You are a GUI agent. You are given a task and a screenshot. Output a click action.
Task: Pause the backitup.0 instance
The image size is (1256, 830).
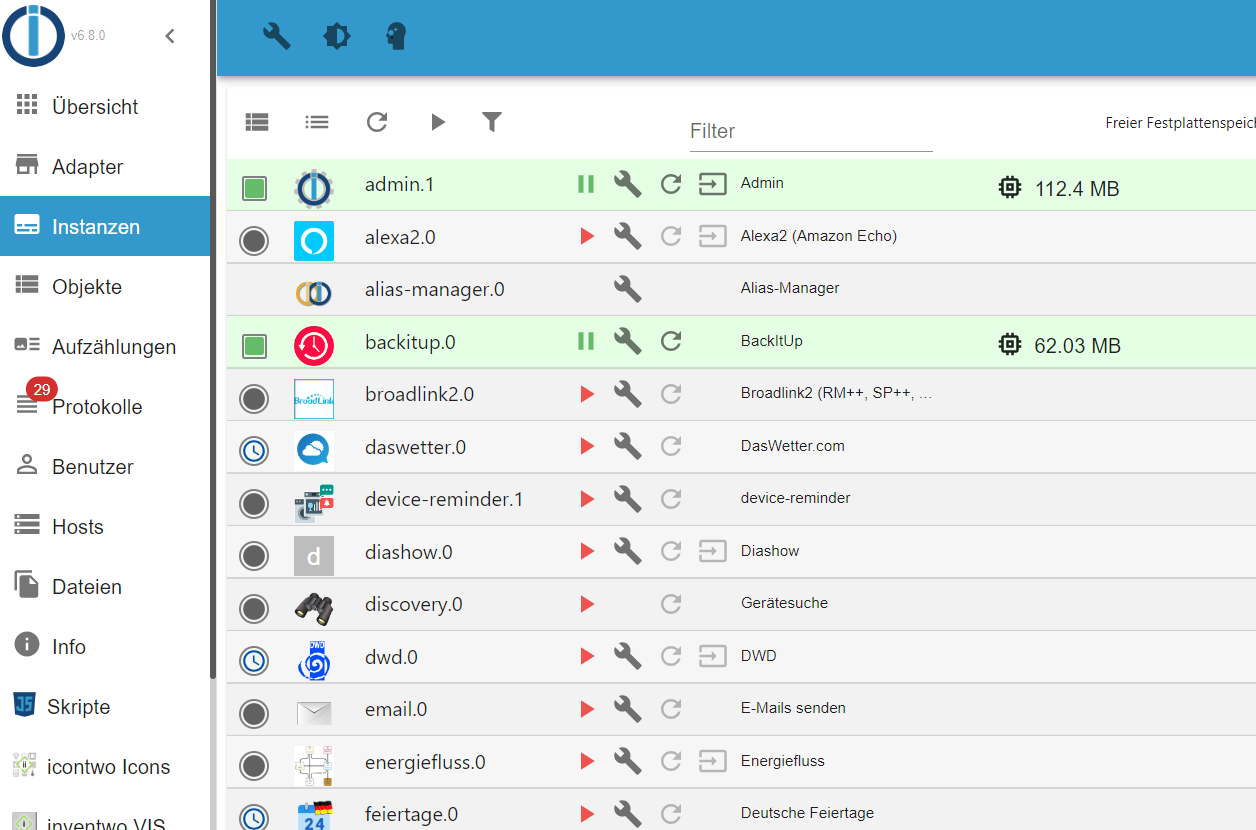coord(586,342)
